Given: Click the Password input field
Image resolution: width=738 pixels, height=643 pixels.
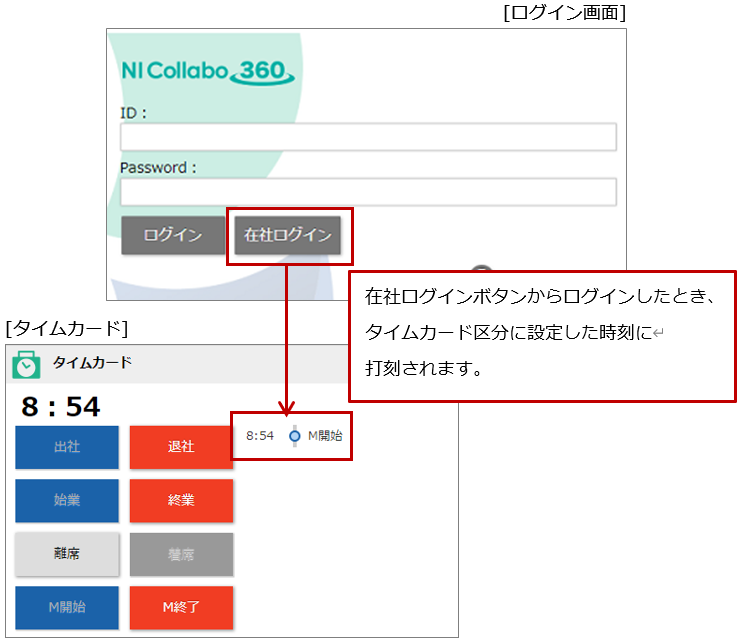Looking at the screenshot, I should tap(368, 192).
